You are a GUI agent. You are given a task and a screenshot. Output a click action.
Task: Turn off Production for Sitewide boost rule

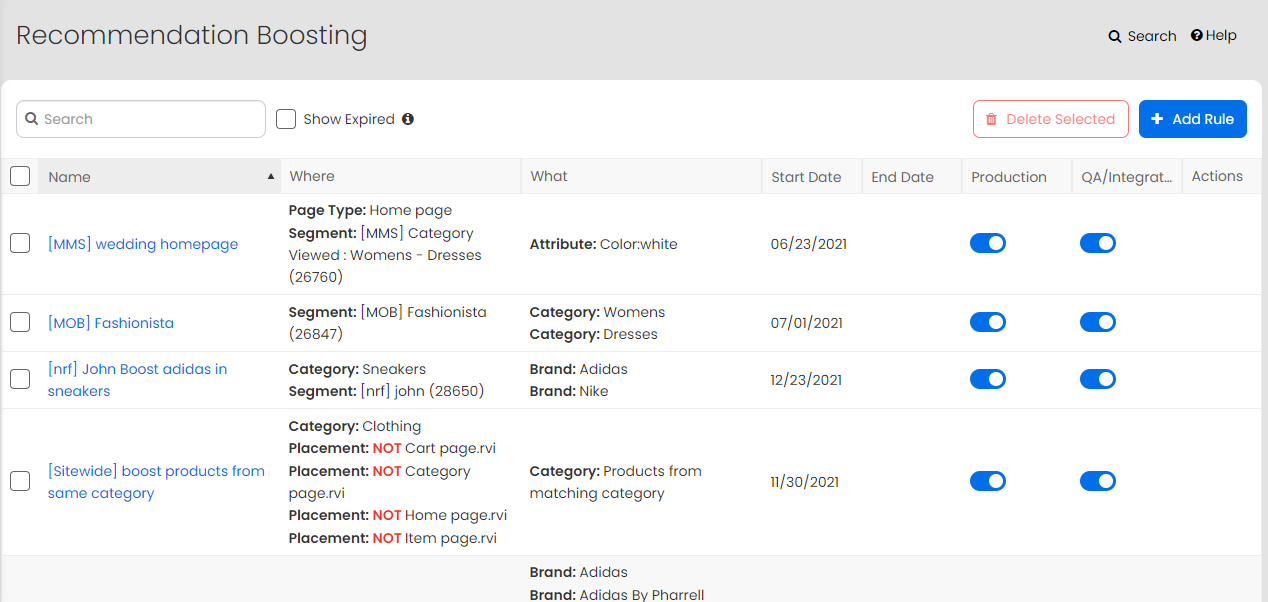click(988, 481)
